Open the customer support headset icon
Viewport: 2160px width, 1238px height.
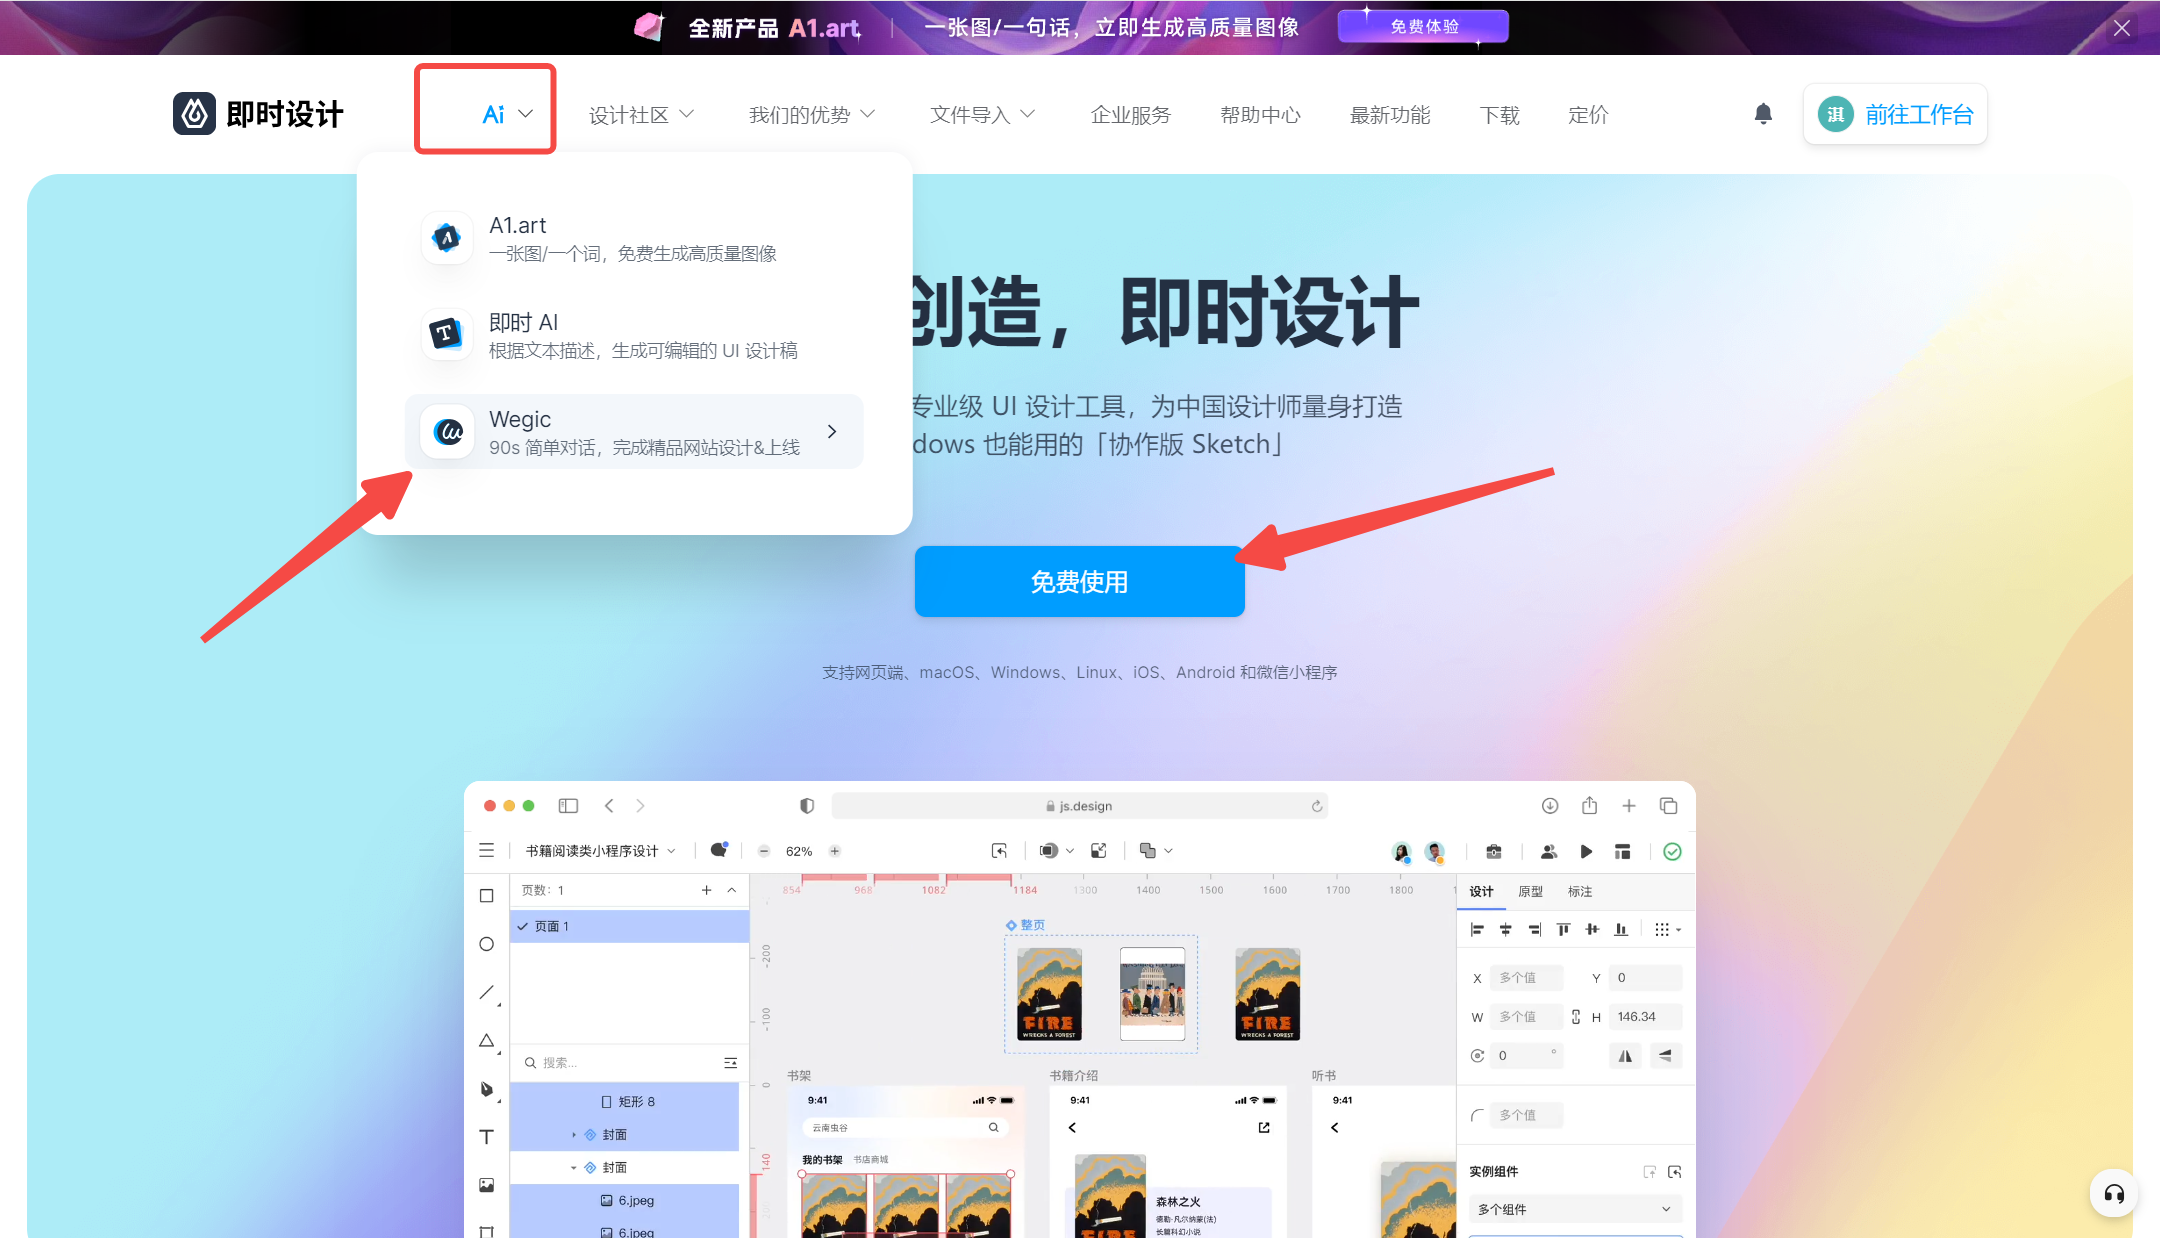[2114, 1193]
